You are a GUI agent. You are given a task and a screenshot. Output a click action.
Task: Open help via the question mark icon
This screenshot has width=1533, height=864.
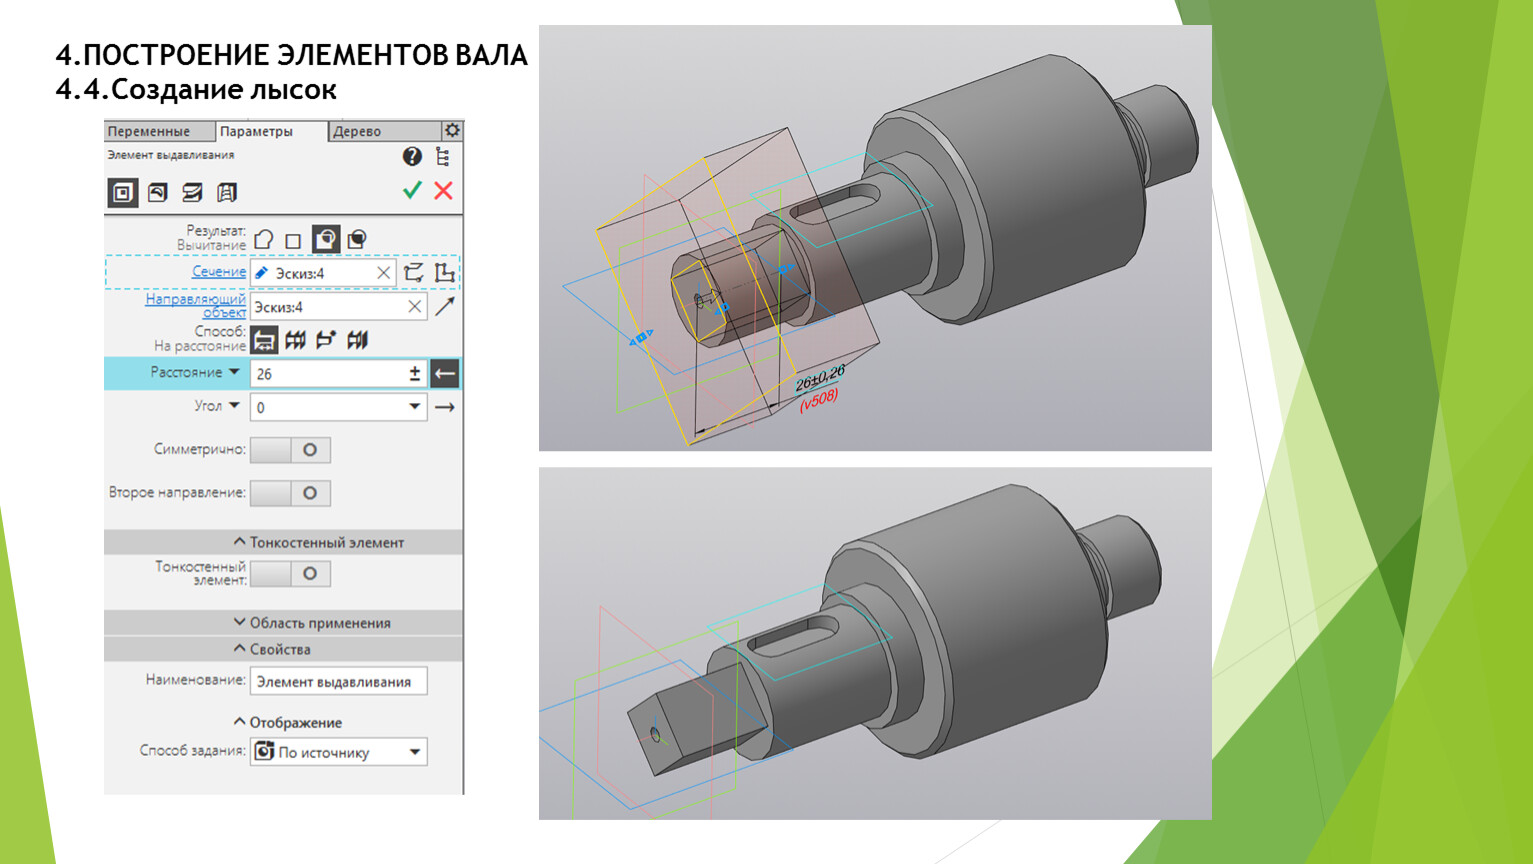pyautogui.click(x=412, y=156)
